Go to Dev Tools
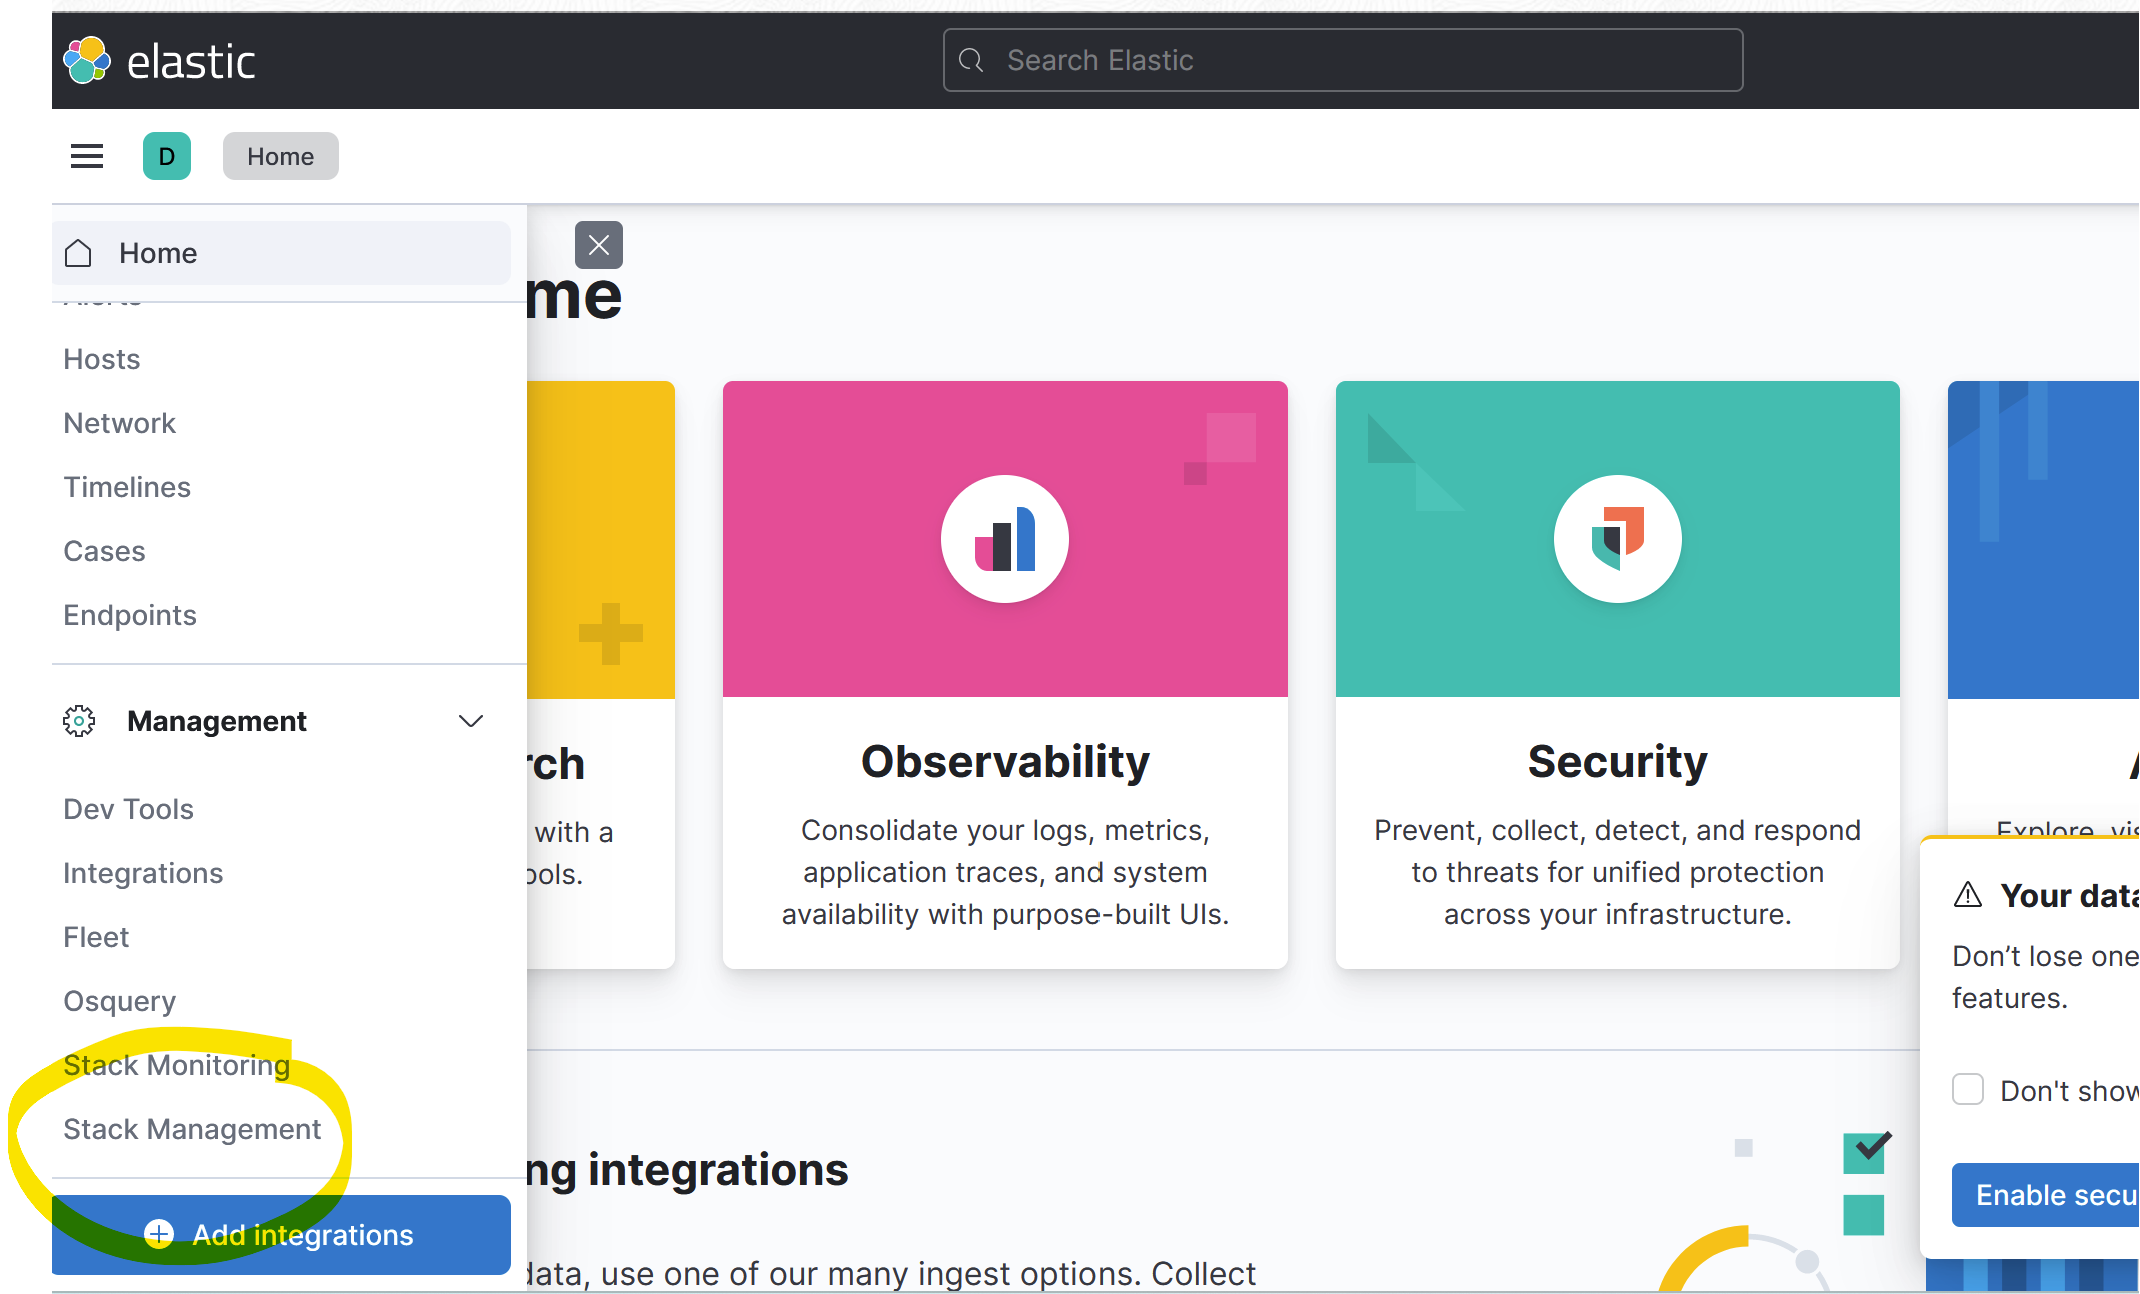 point(128,809)
